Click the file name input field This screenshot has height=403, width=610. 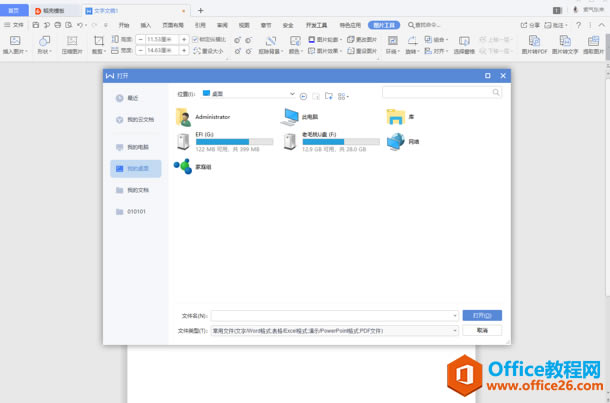335,315
